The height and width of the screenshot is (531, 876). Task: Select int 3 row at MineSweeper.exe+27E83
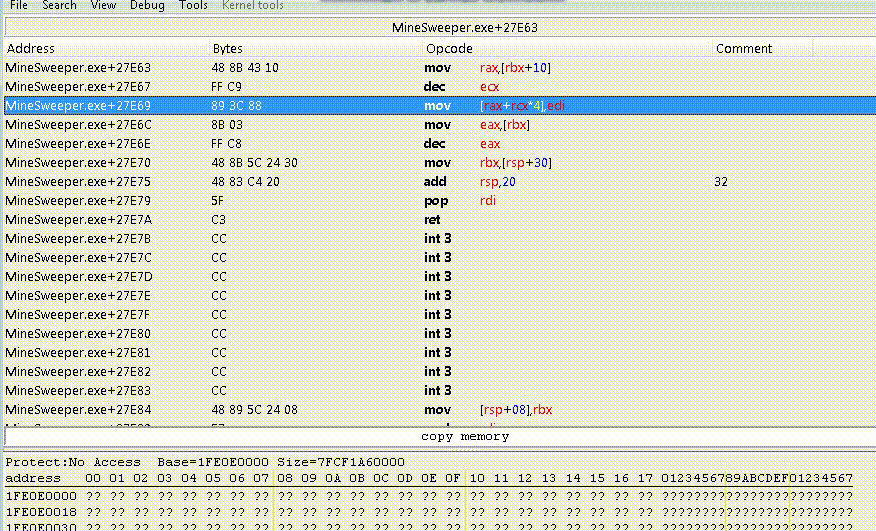point(440,391)
